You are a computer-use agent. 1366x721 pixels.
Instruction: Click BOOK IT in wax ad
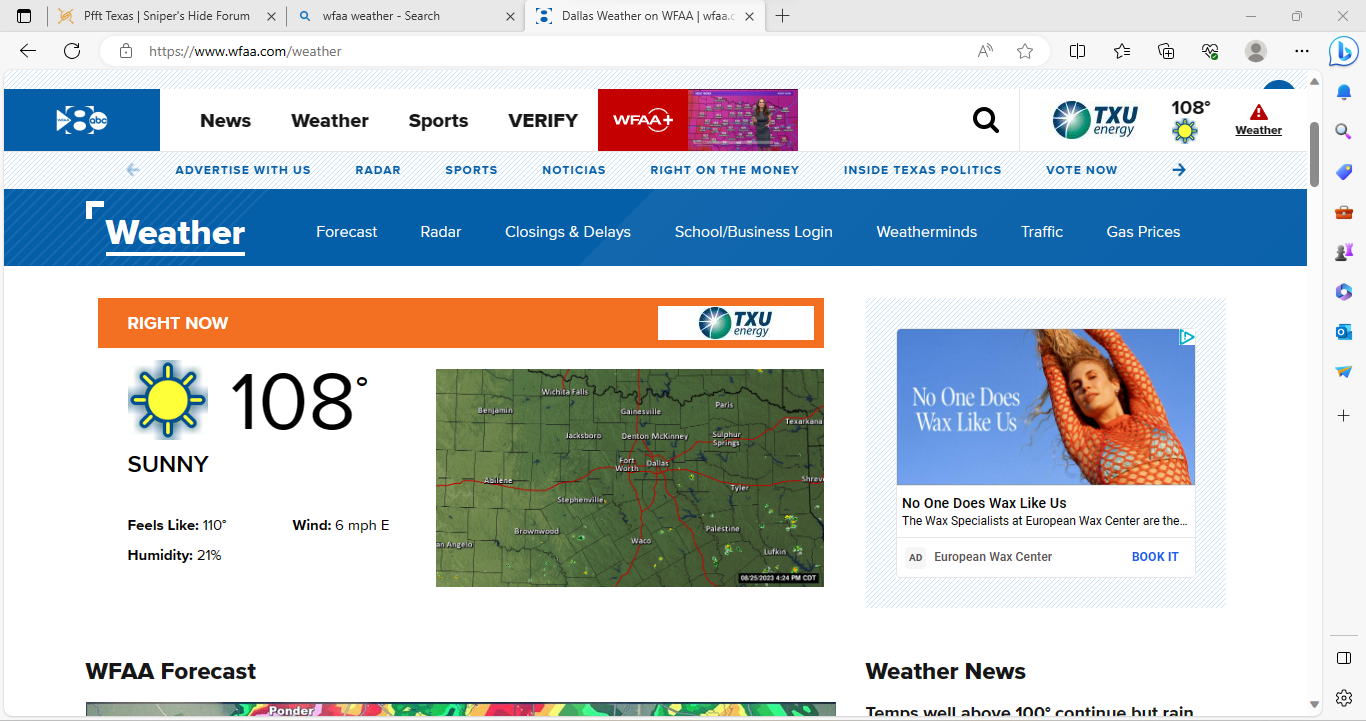click(1155, 557)
